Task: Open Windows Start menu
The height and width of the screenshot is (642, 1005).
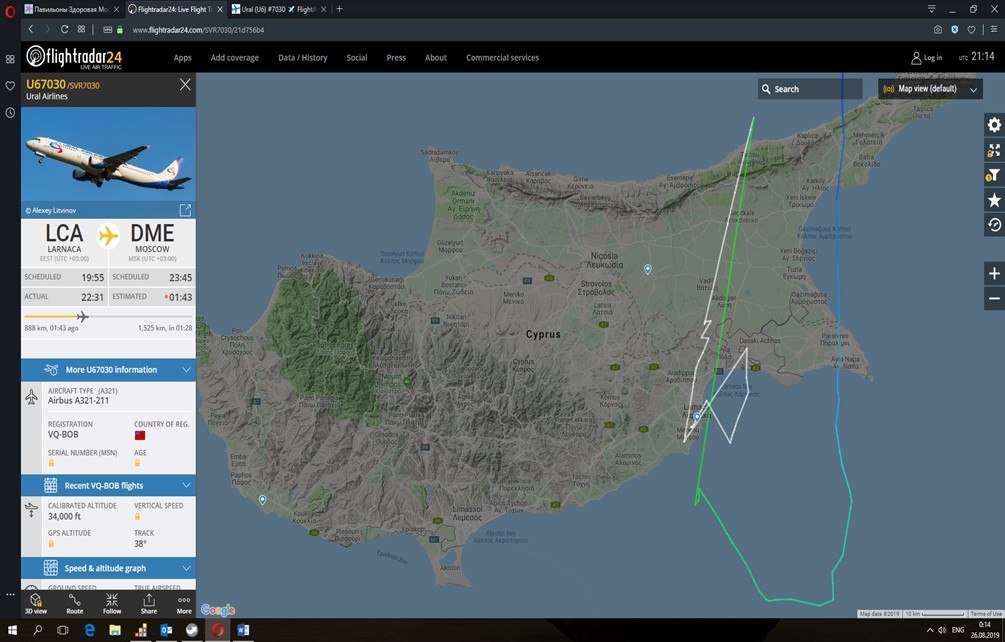Action: pos(12,630)
